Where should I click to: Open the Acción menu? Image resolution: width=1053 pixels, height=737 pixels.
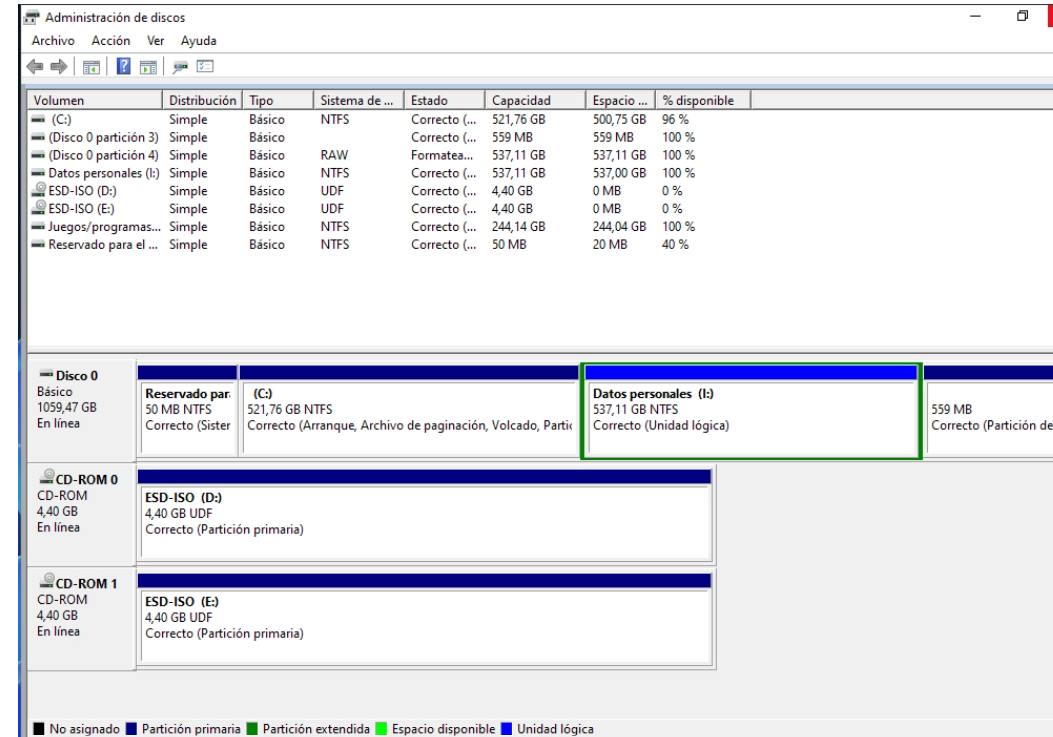110,40
